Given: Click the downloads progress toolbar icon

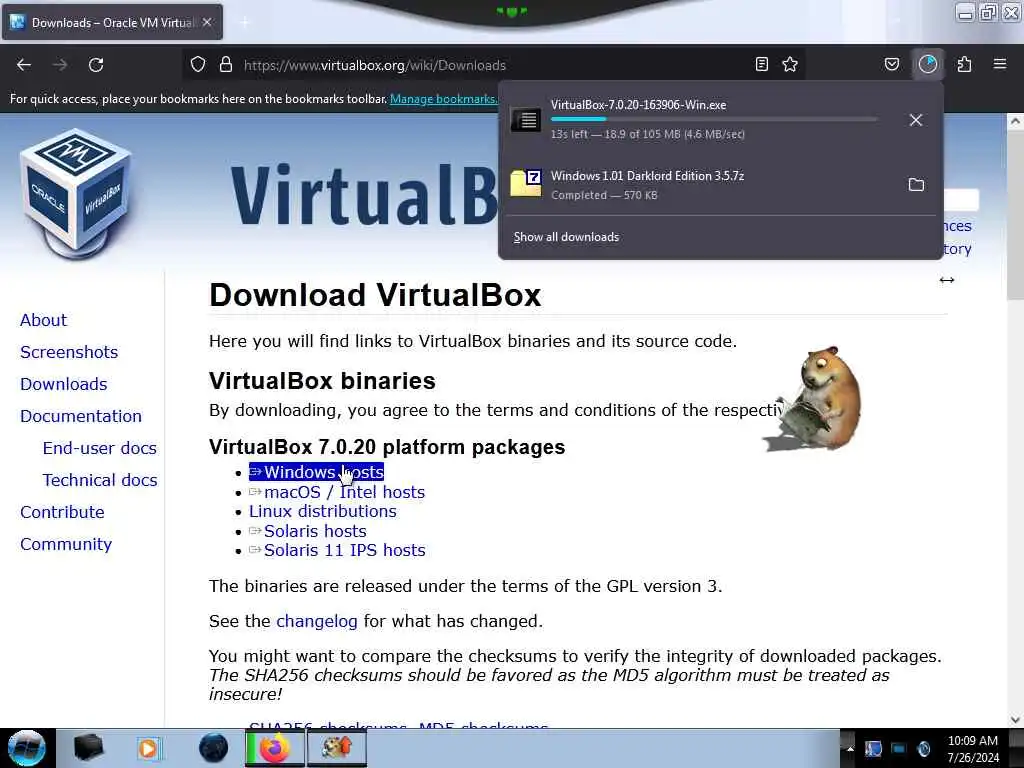Looking at the screenshot, I should pos(928,64).
